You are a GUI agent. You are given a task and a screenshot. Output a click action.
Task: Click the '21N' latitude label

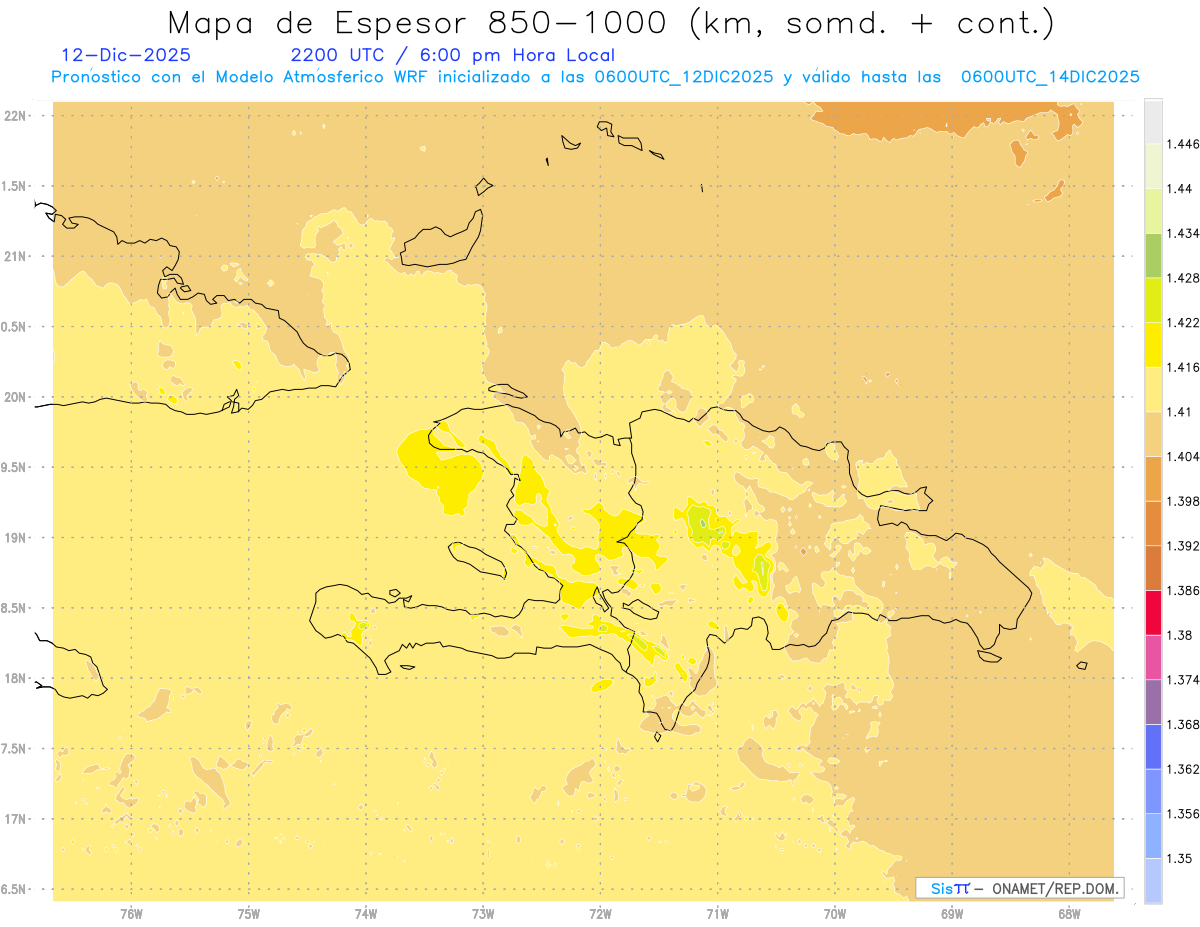tap(17, 256)
